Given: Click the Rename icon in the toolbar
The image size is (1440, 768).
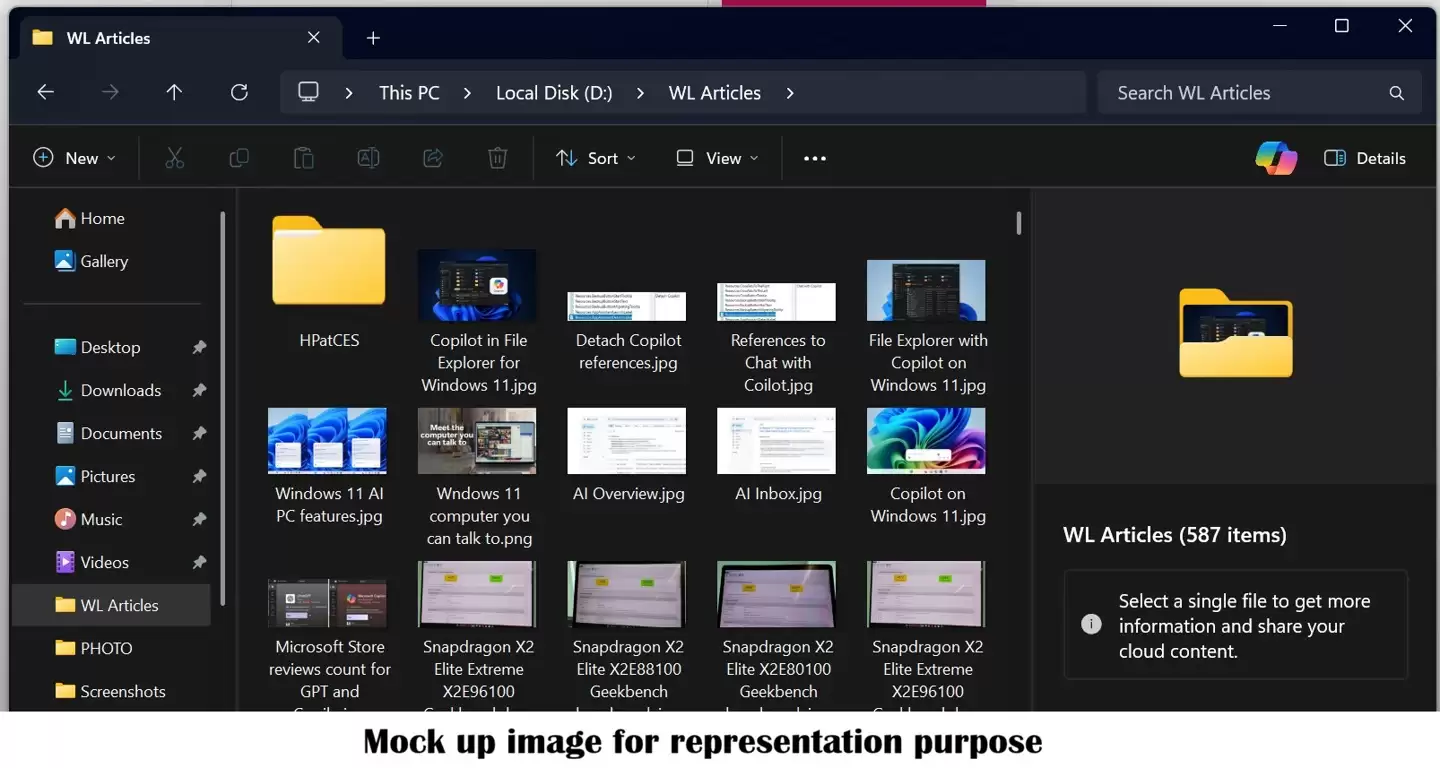Looking at the screenshot, I should (x=368, y=157).
